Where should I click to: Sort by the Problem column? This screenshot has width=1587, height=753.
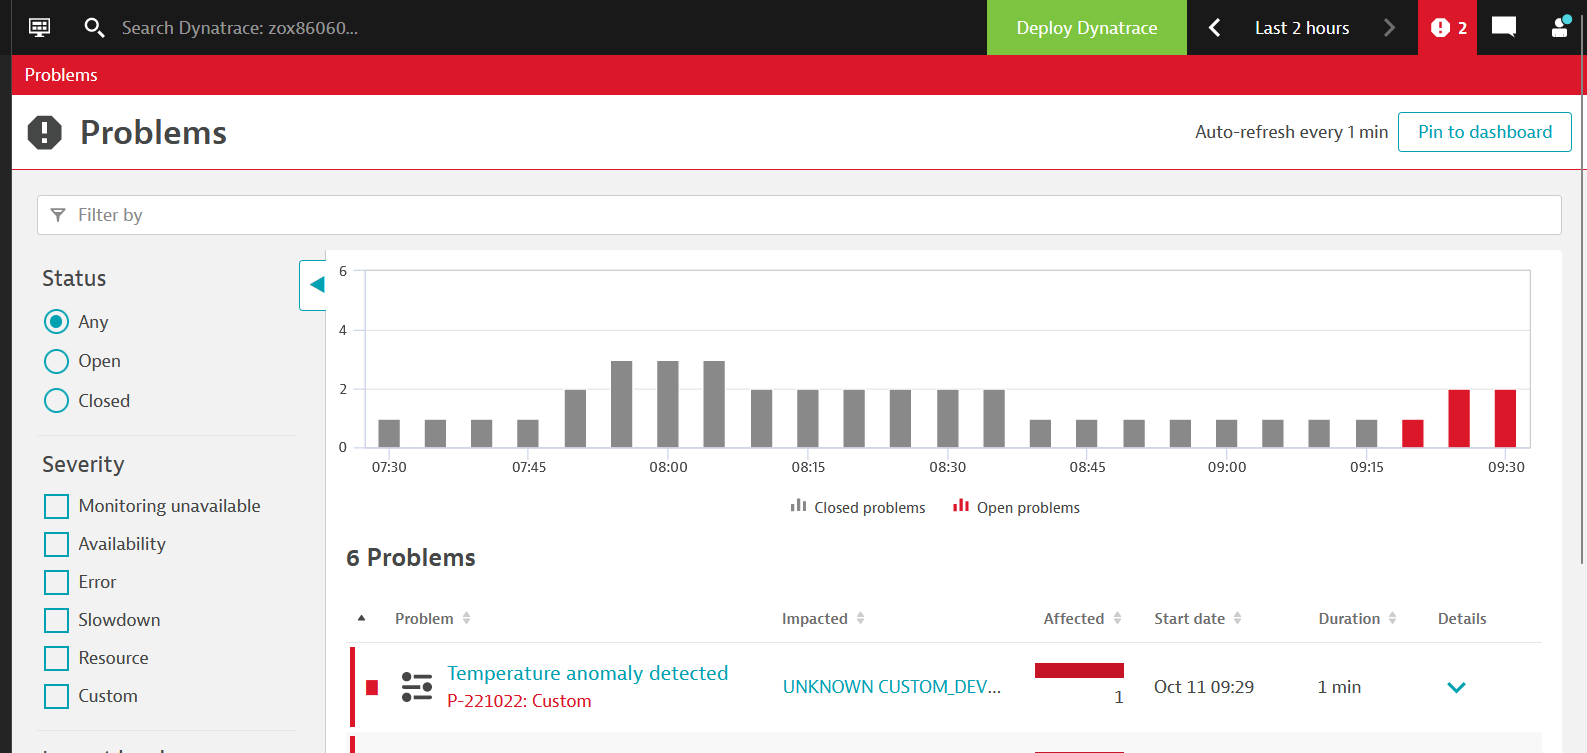click(x=433, y=619)
